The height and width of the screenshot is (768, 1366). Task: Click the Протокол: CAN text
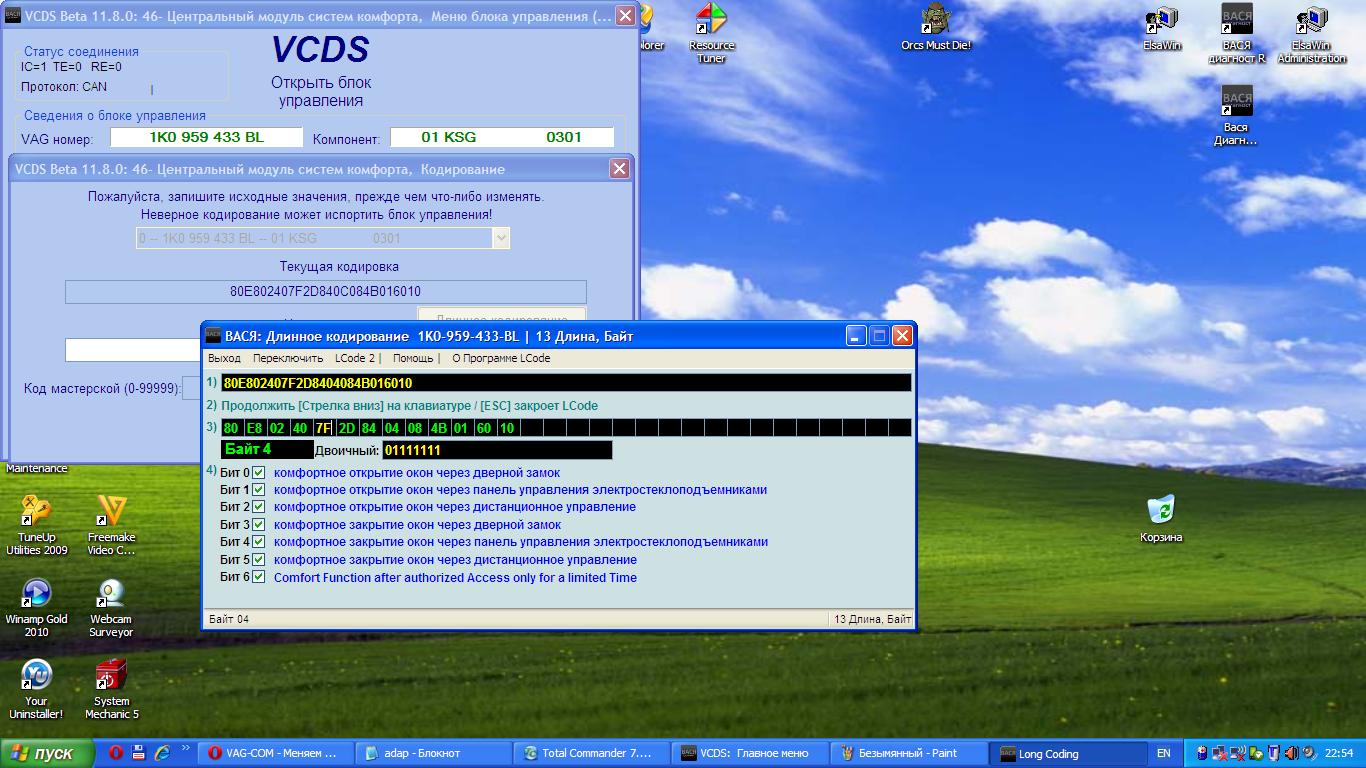point(64,87)
